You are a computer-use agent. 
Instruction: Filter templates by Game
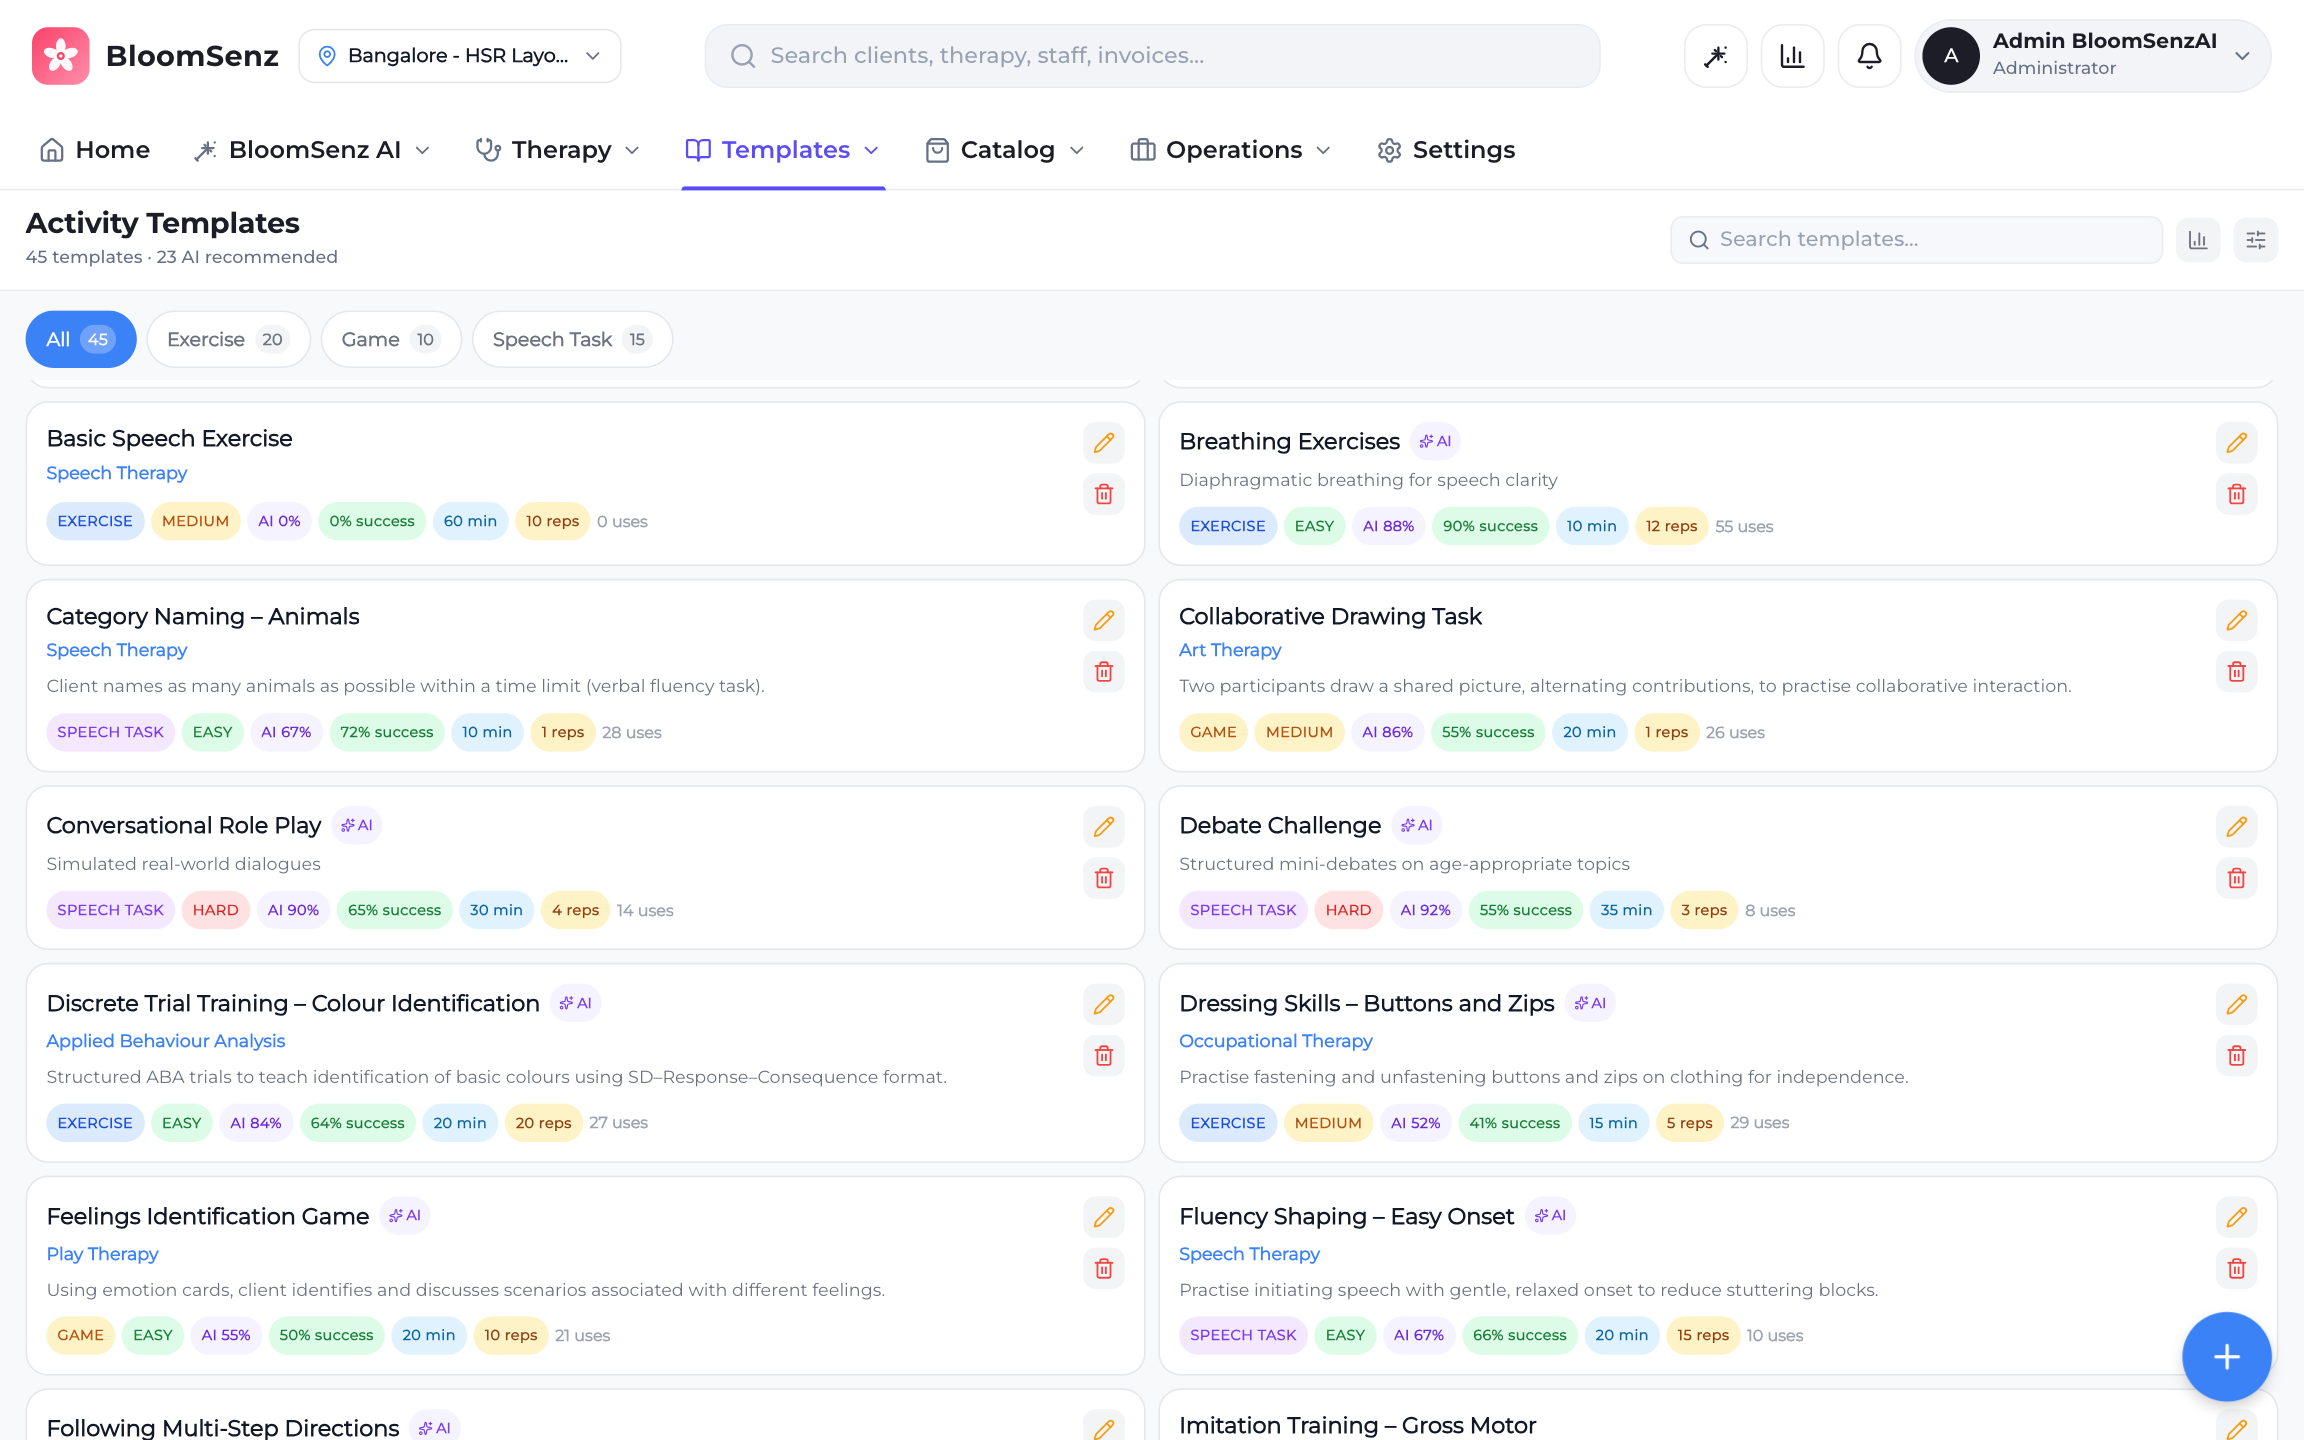pyautogui.click(x=391, y=339)
